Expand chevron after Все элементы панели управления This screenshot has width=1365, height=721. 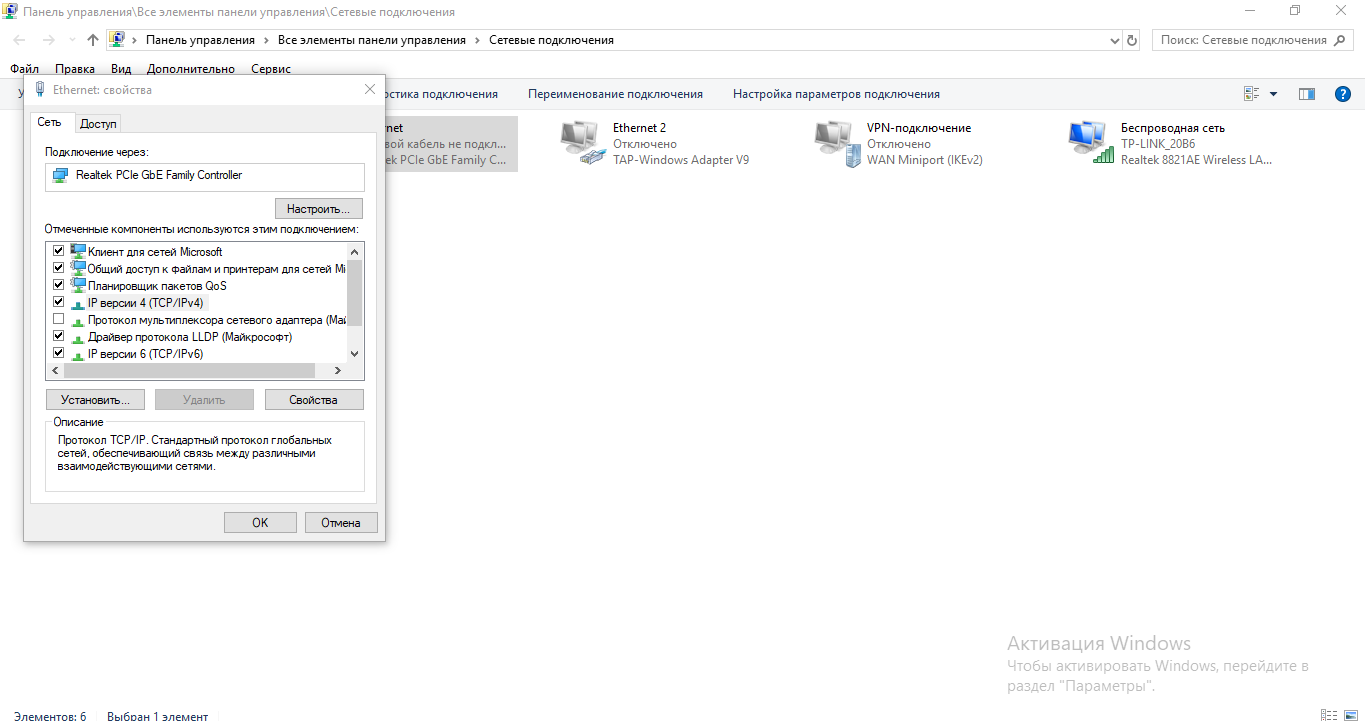[477, 40]
